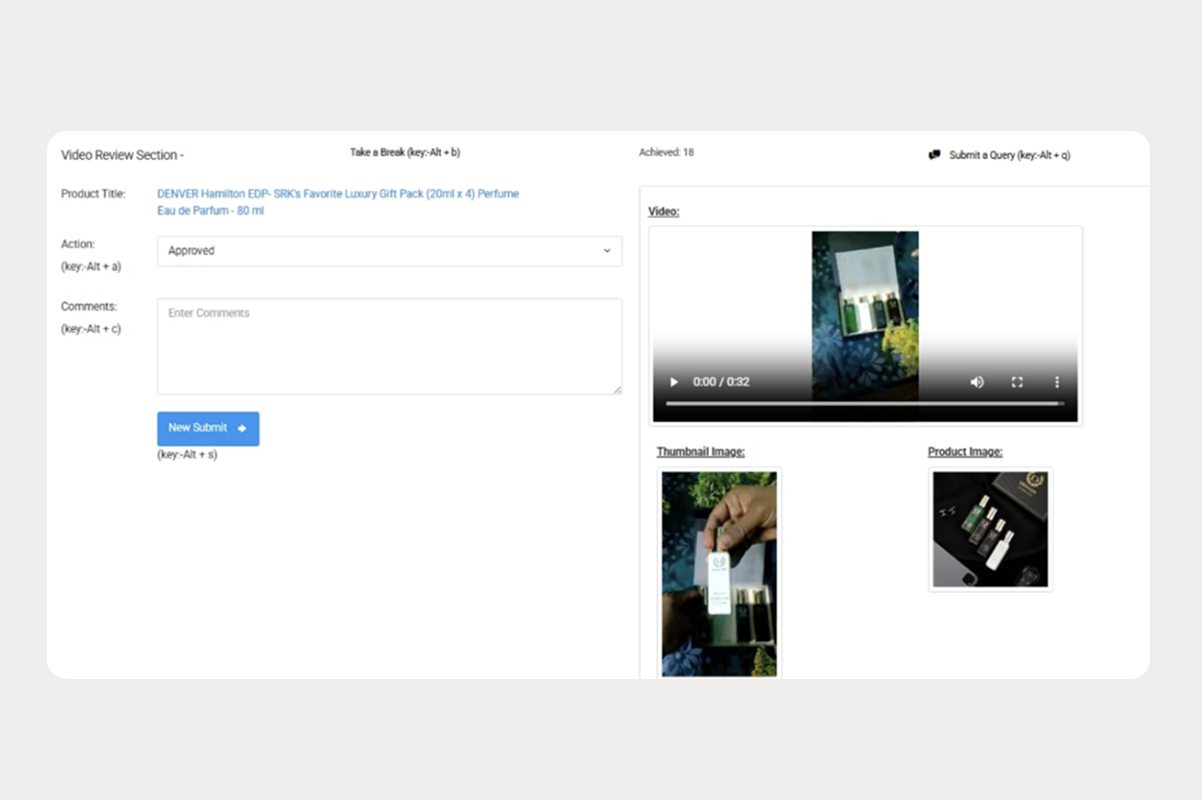Click the Thumbnail Image label
1202x800 pixels.
click(x=700, y=452)
